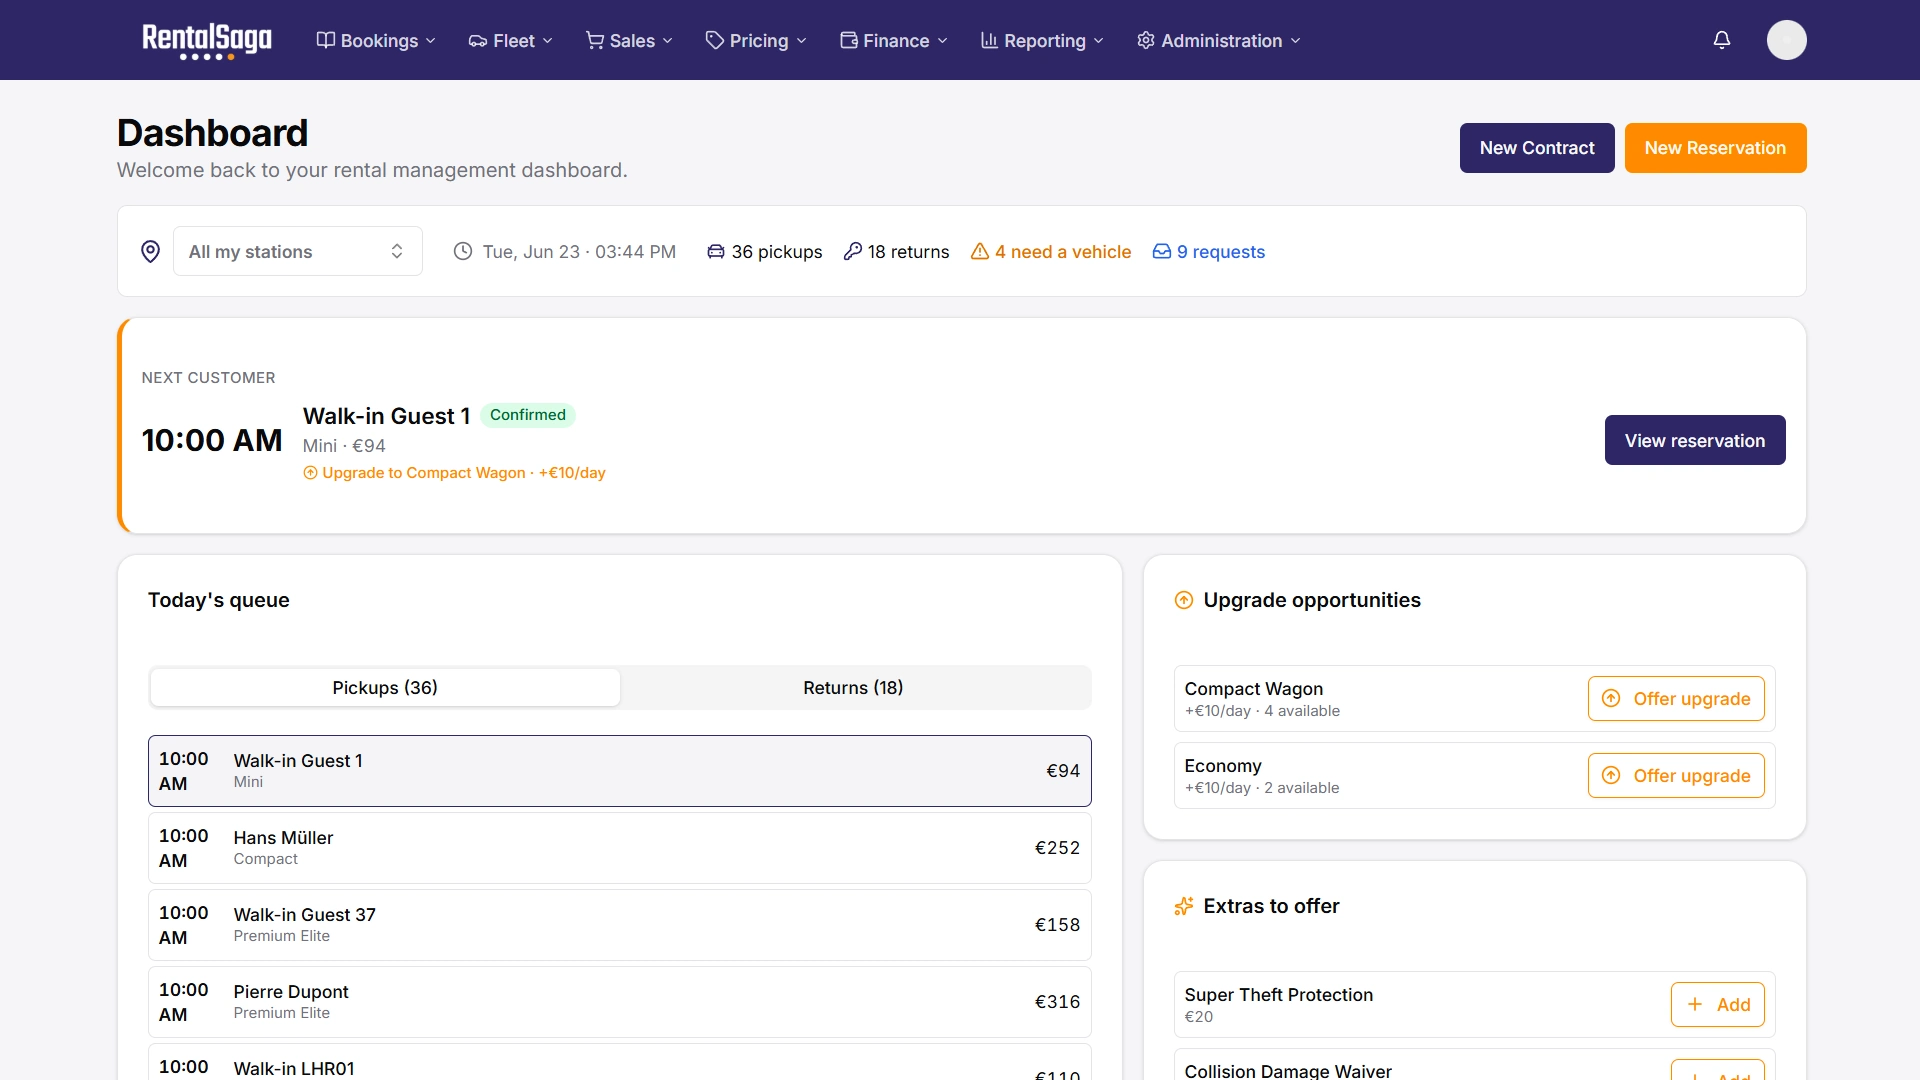Click the €252 amount for Hans Müller
This screenshot has height=1080, width=1920.
[x=1057, y=848]
